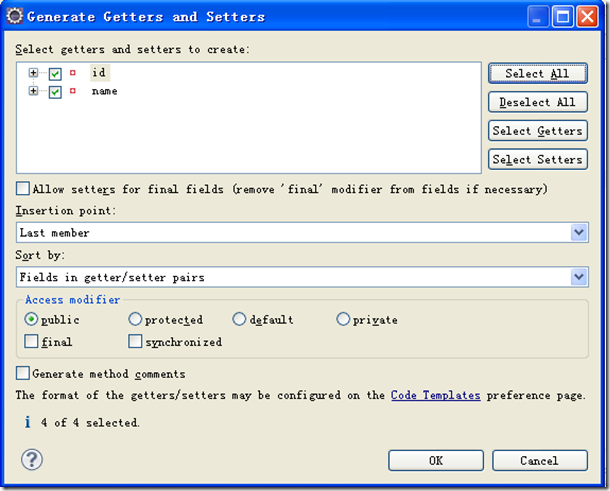Uncheck the name field checkbox
This screenshot has width=610, height=491.
click(x=55, y=91)
